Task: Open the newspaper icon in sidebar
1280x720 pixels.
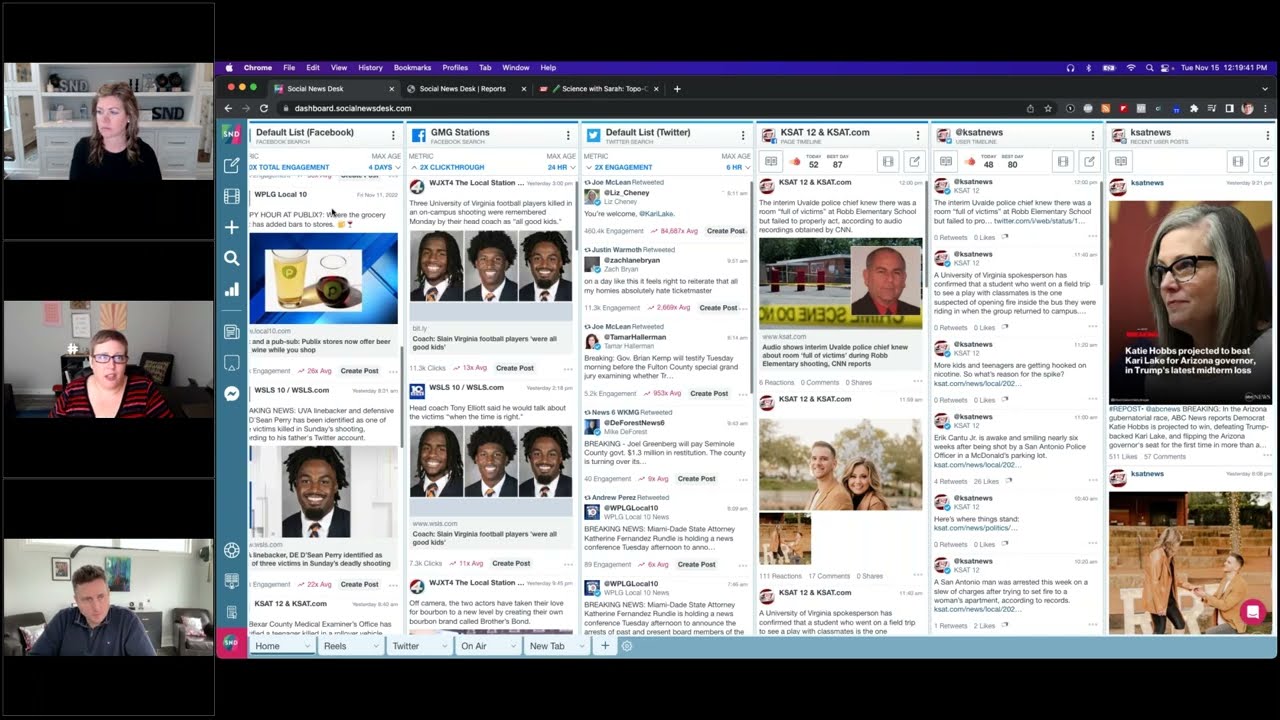Action: 231,331
